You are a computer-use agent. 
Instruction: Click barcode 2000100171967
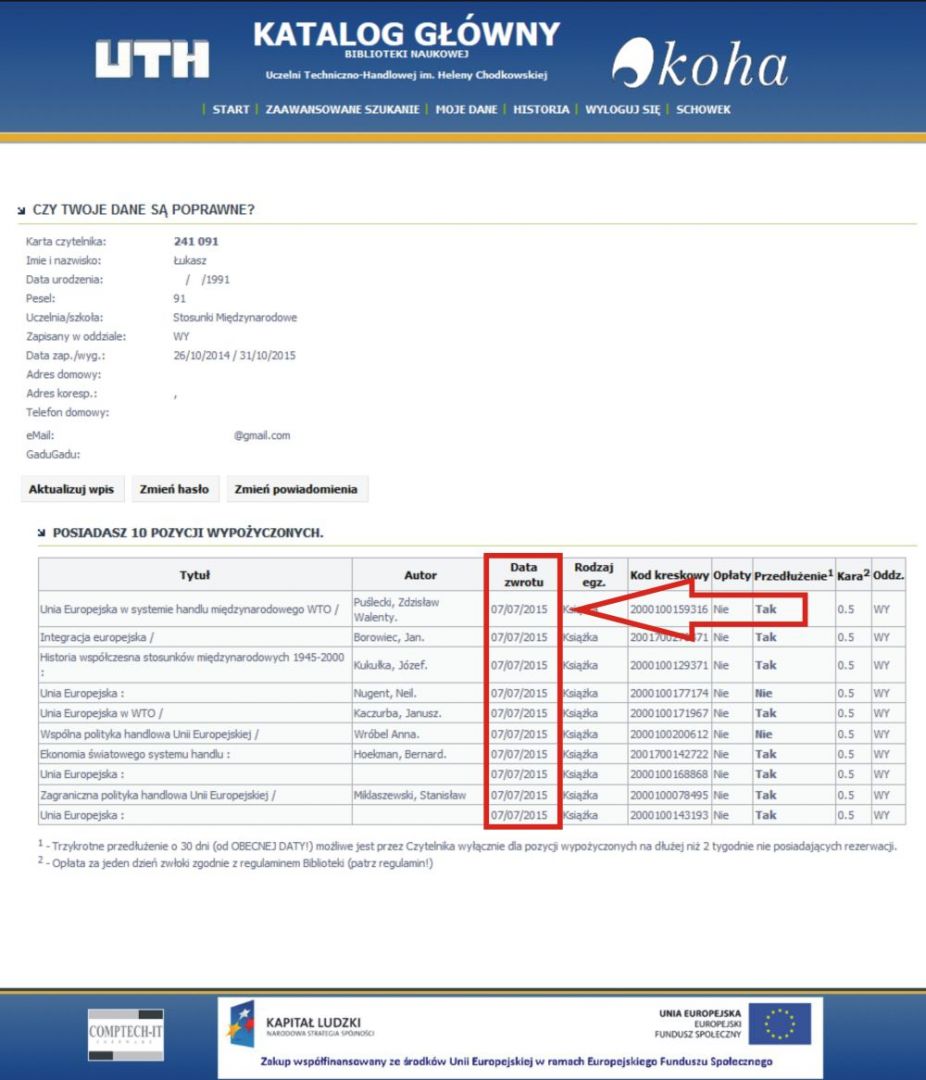pos(669,713)
